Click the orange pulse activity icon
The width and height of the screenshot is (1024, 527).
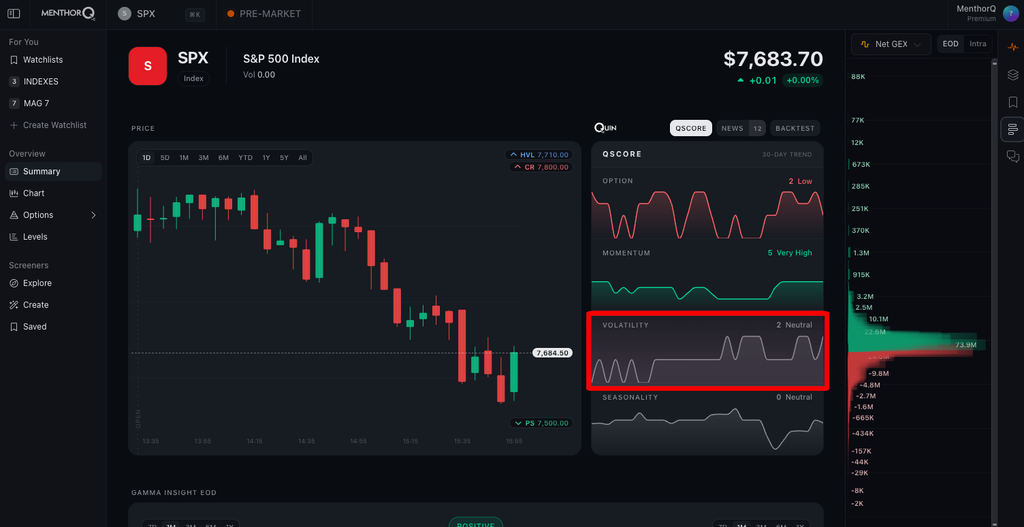coord(1013,47)
